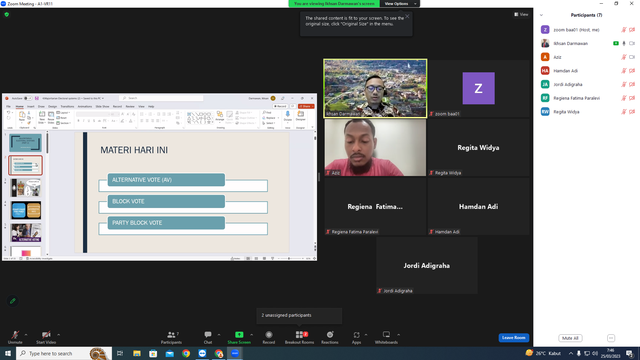
Task: Open the Participants panel from the toolbar
Action: [x=171, y=337]
